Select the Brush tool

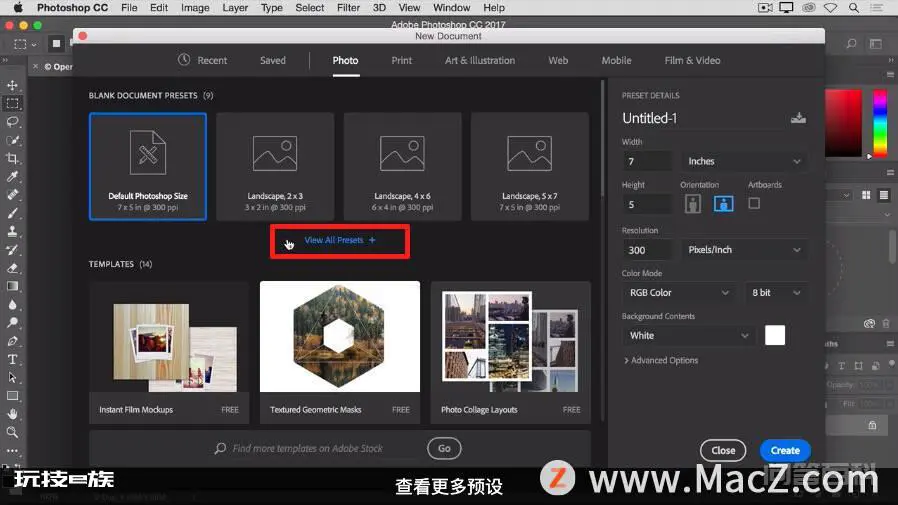coord(12,213)
